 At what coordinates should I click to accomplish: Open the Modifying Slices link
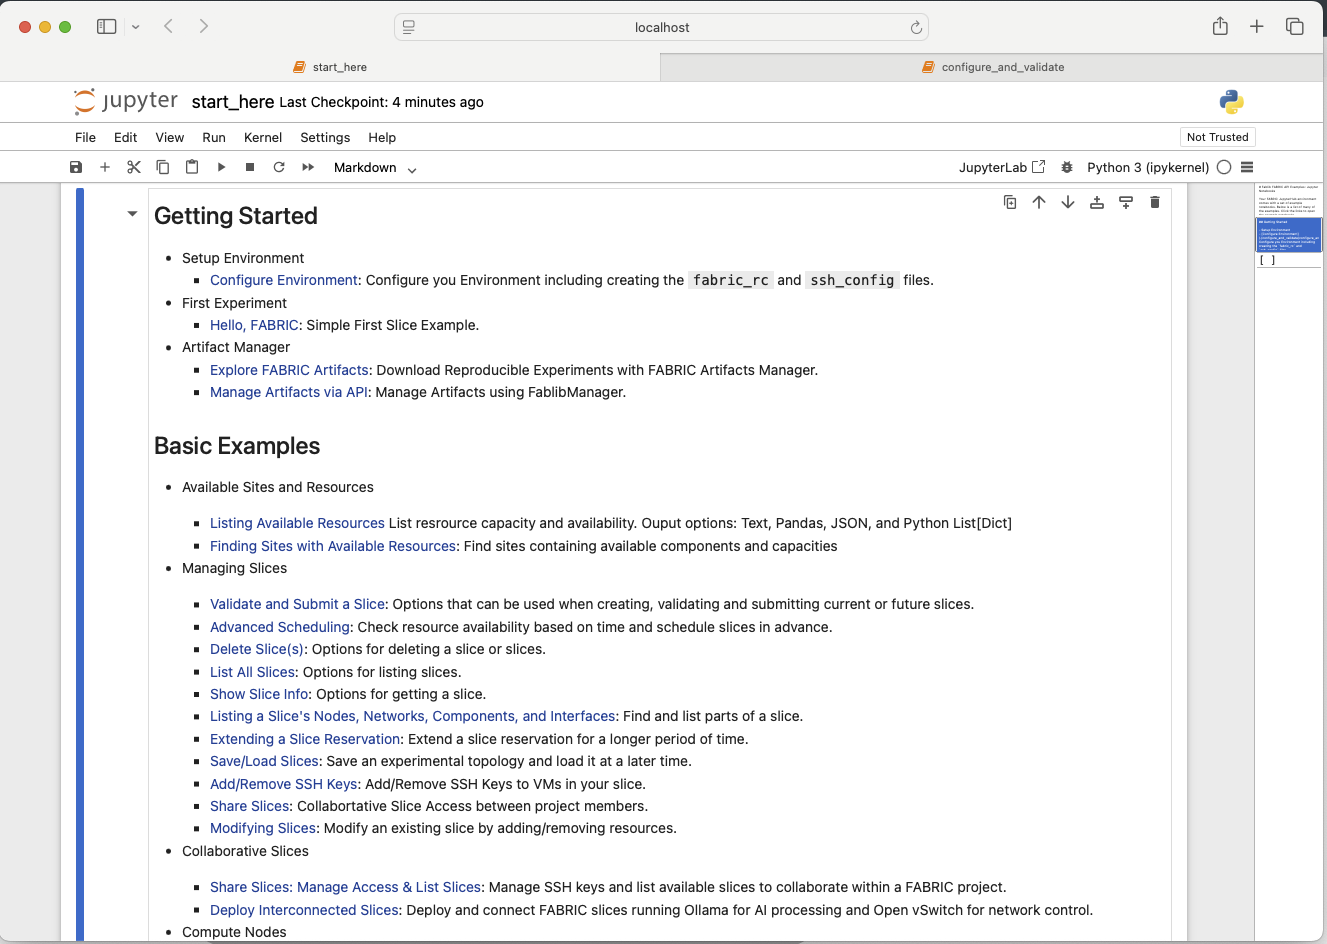click(263, 828)
